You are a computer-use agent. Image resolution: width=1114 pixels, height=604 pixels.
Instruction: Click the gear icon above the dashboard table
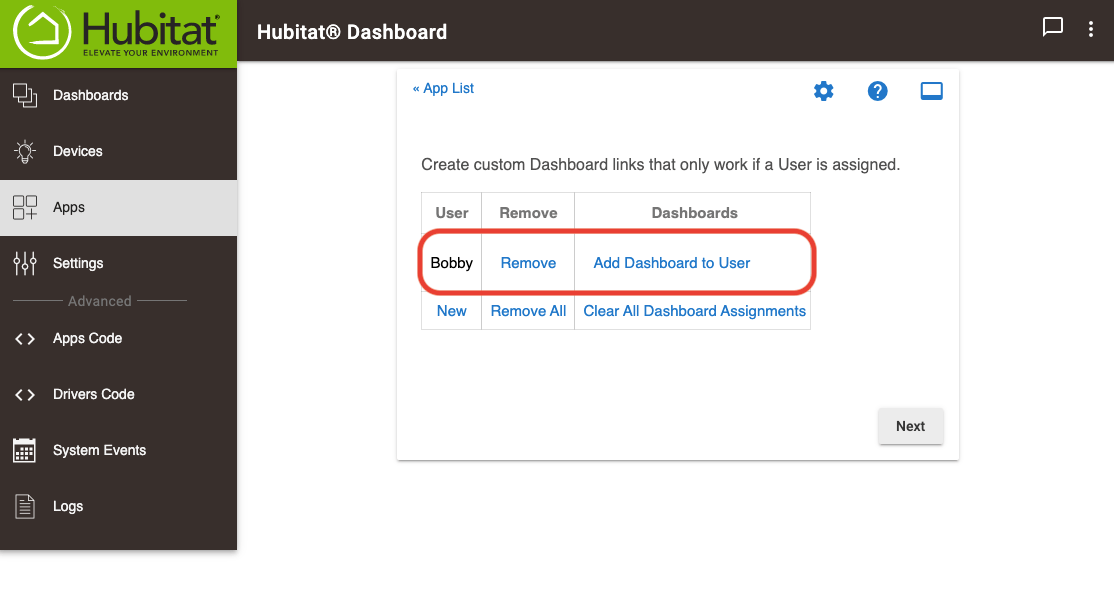pos(823,90)
